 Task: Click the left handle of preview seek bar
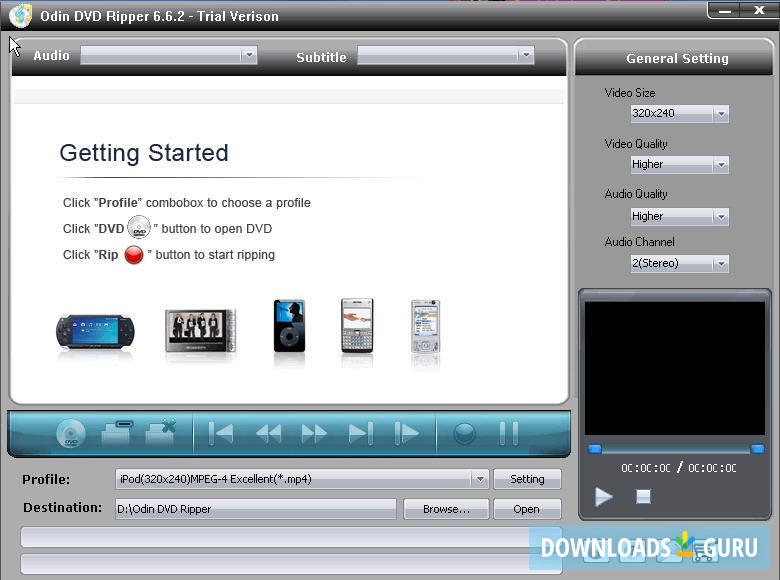tap(594, 450)
